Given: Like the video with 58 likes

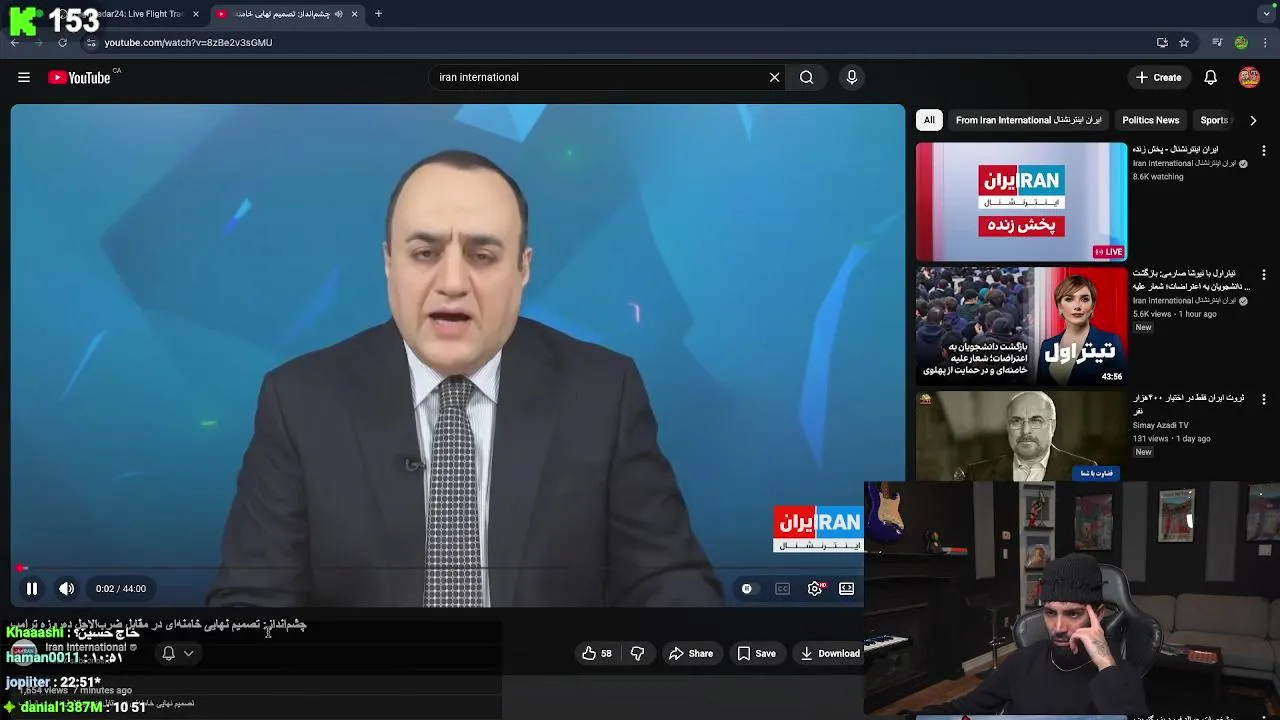Looking at the screenshot, I should pos(597,653).
